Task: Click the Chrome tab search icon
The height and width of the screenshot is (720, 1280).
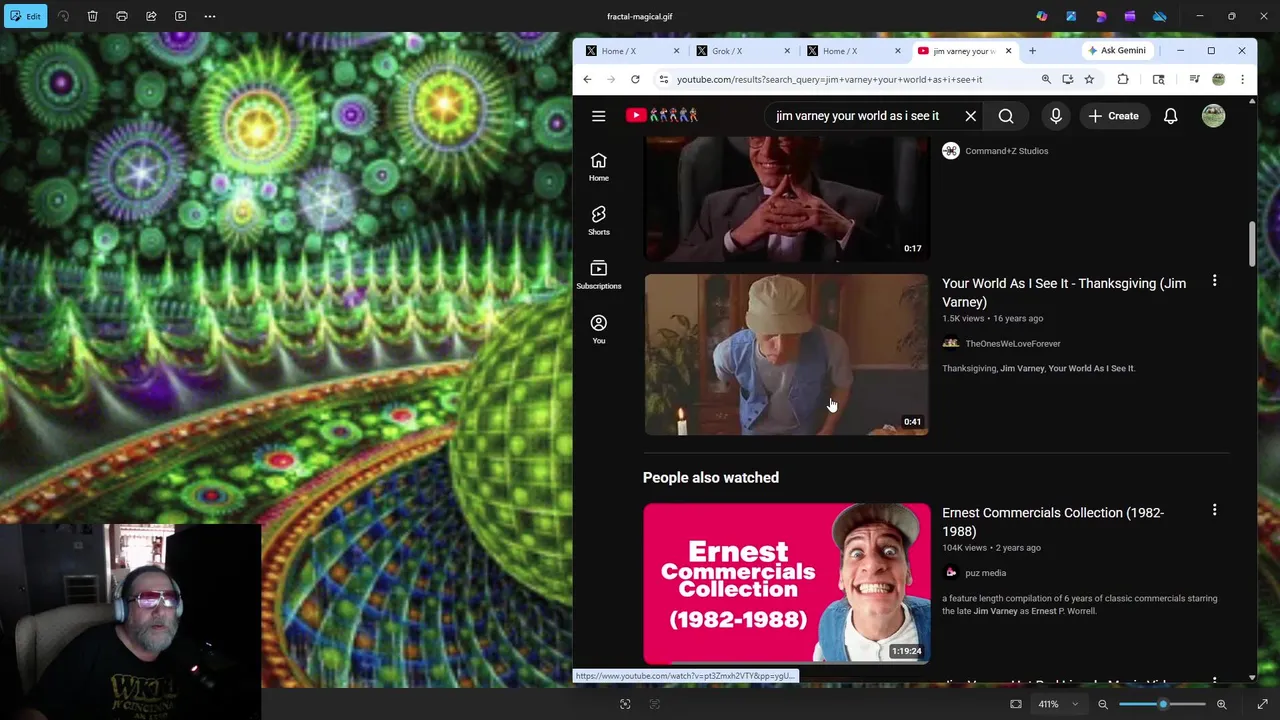Action: pyautogui.click(x=1159, y=79)
